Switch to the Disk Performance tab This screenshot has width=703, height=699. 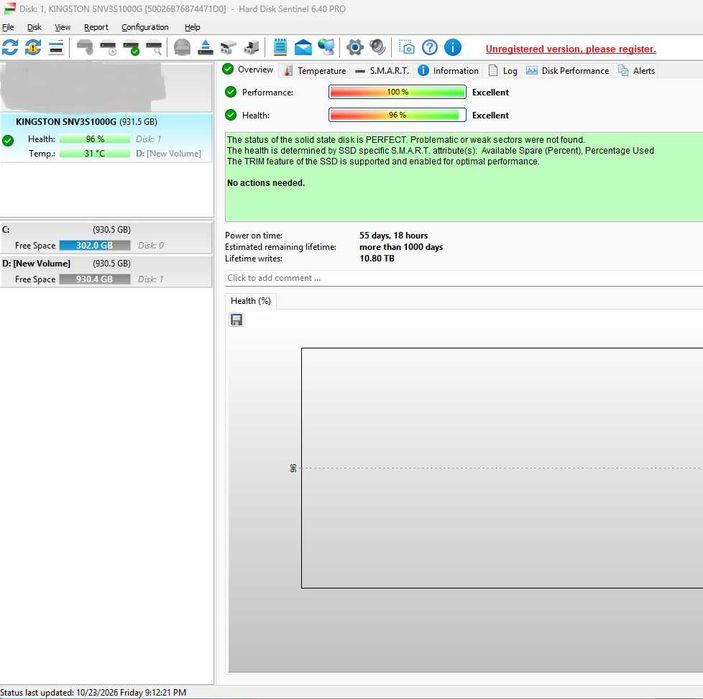568,71
